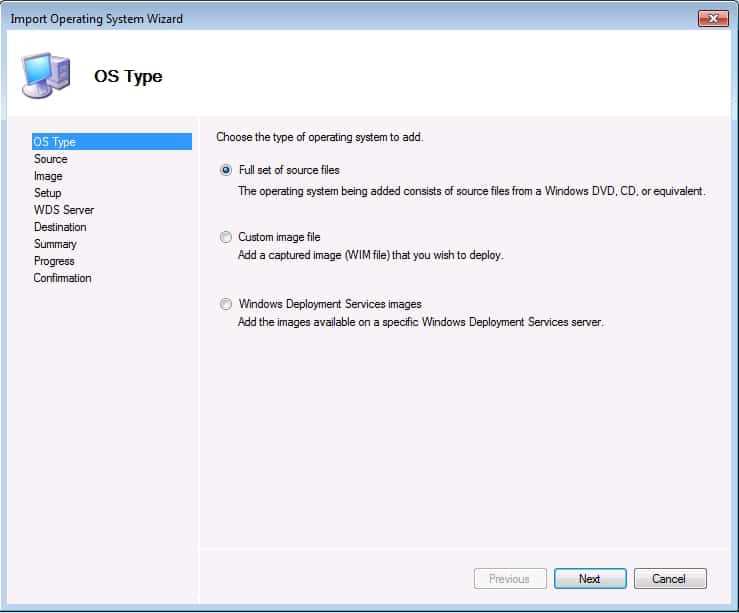Click the description mentioning Windows DVD, CD
The height and width of the screenshot is (613, 739).
(x=472, y=191)
